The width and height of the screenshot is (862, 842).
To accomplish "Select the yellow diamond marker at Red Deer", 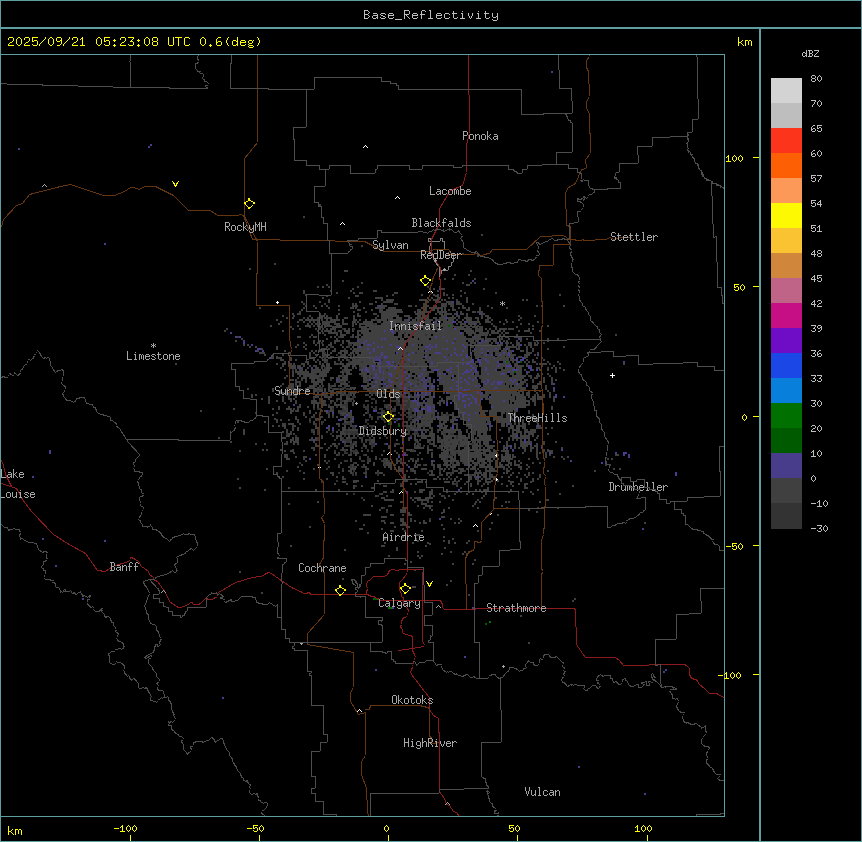I will pyautogui.click(x=426, y=281).
